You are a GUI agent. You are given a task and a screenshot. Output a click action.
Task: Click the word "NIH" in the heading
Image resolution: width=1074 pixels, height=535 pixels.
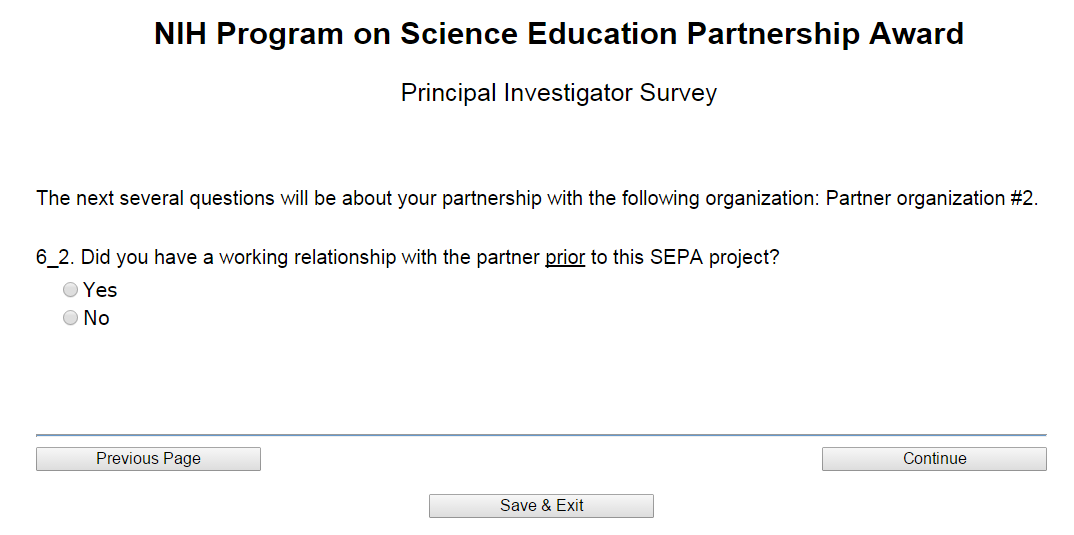pos(180,34)
